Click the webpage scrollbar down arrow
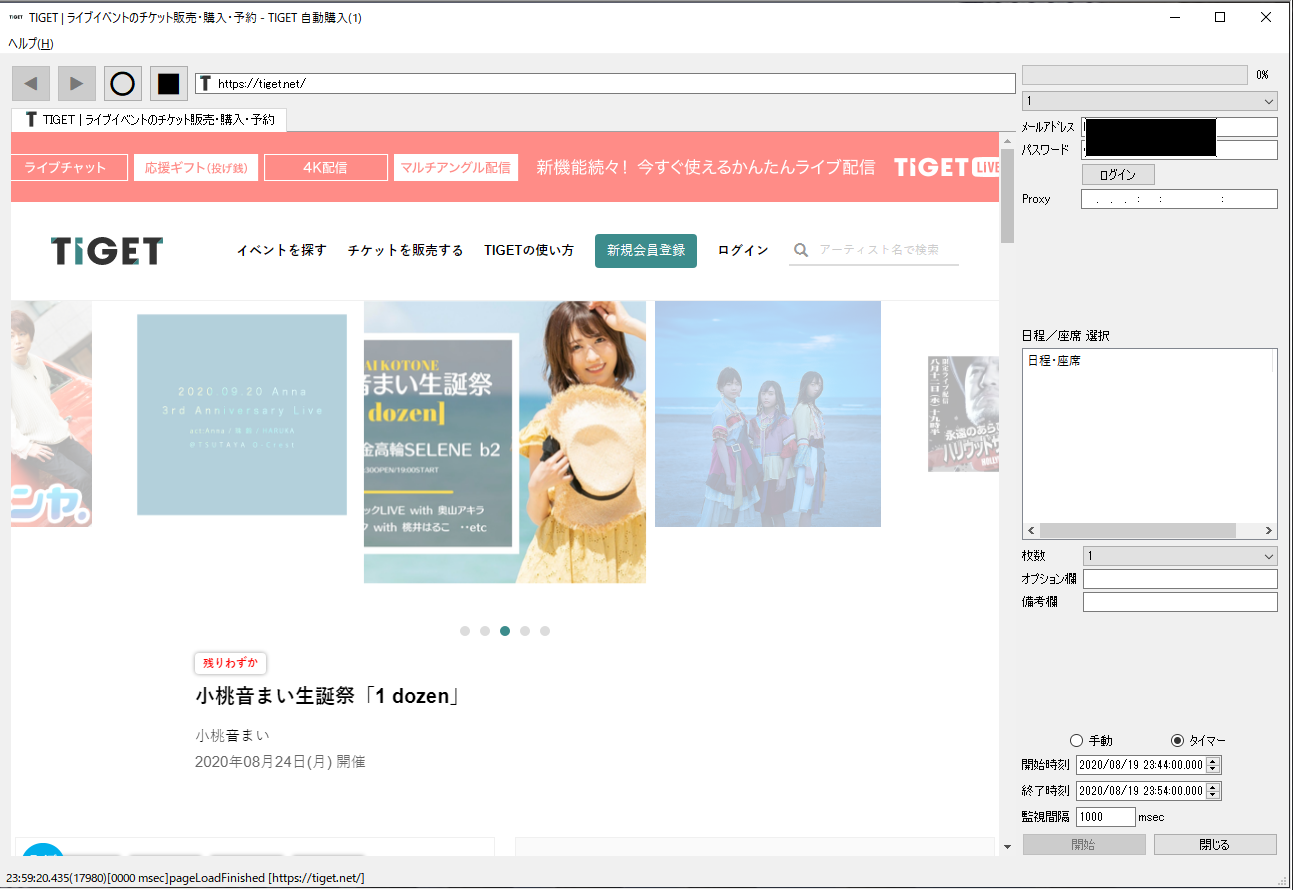Viewport: 1293px width, 890px height. pos(1007,847)
